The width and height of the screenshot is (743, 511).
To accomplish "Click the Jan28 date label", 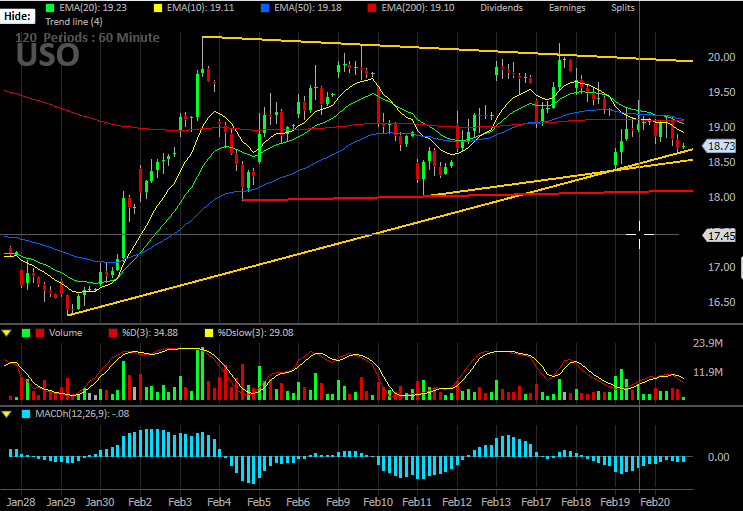I will (21, 502).
